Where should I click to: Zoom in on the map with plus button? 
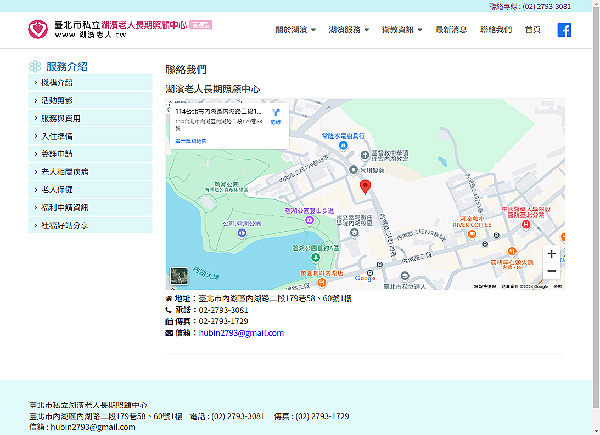tap(551, 254)
